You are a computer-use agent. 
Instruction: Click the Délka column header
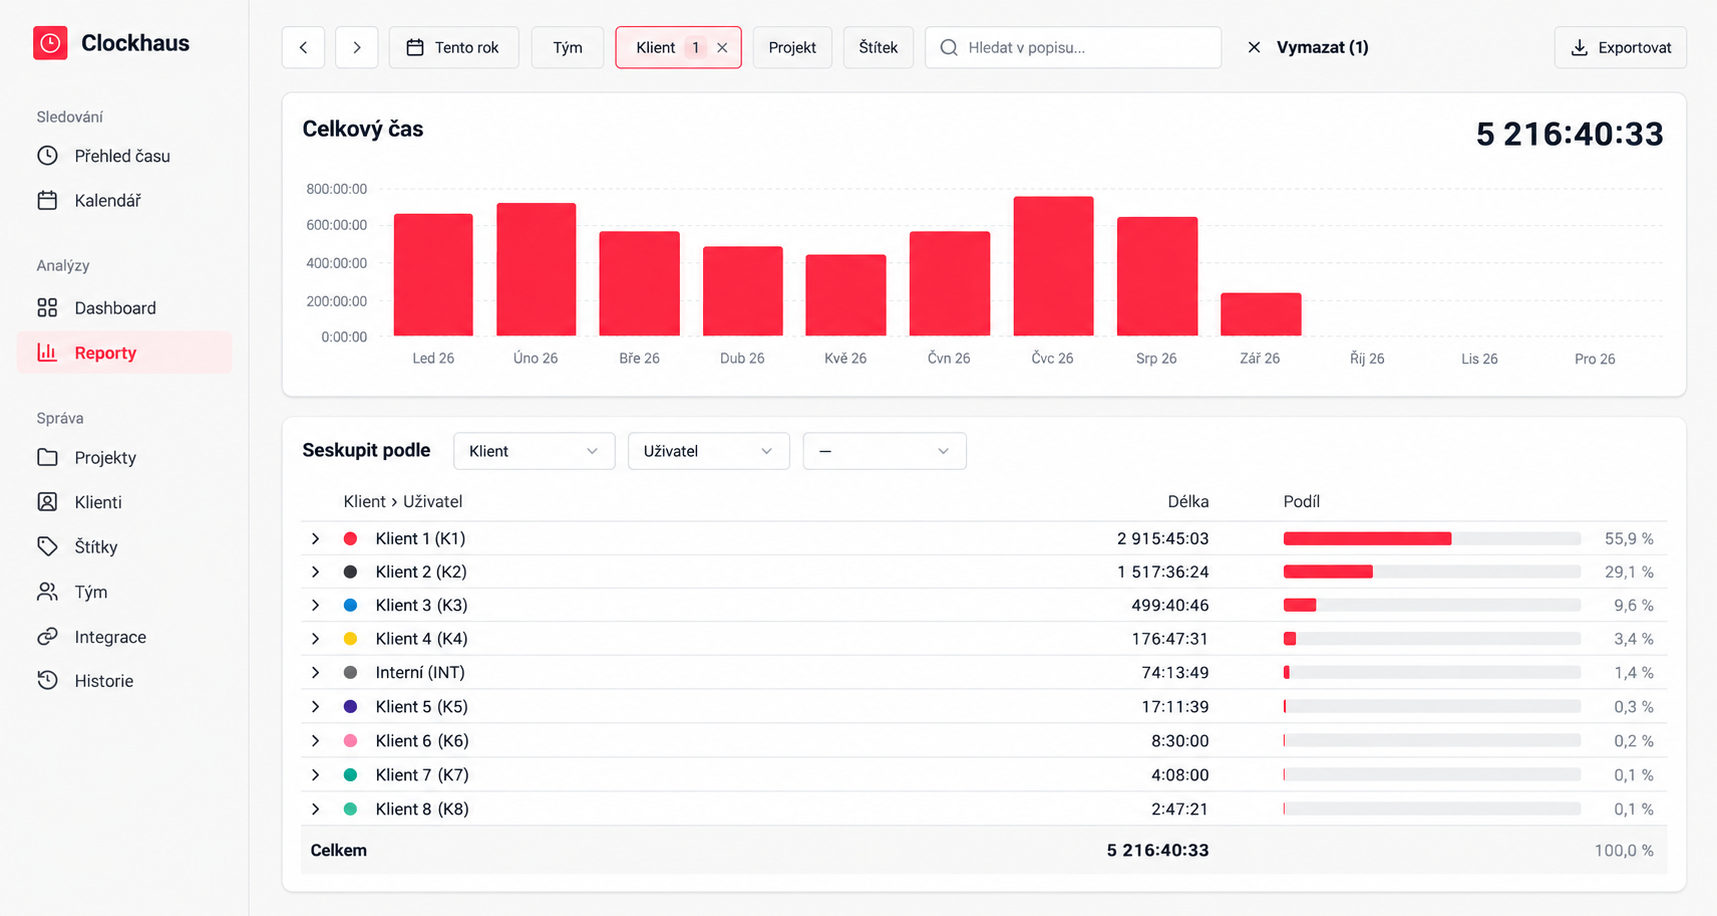(x=1188, y=502)
